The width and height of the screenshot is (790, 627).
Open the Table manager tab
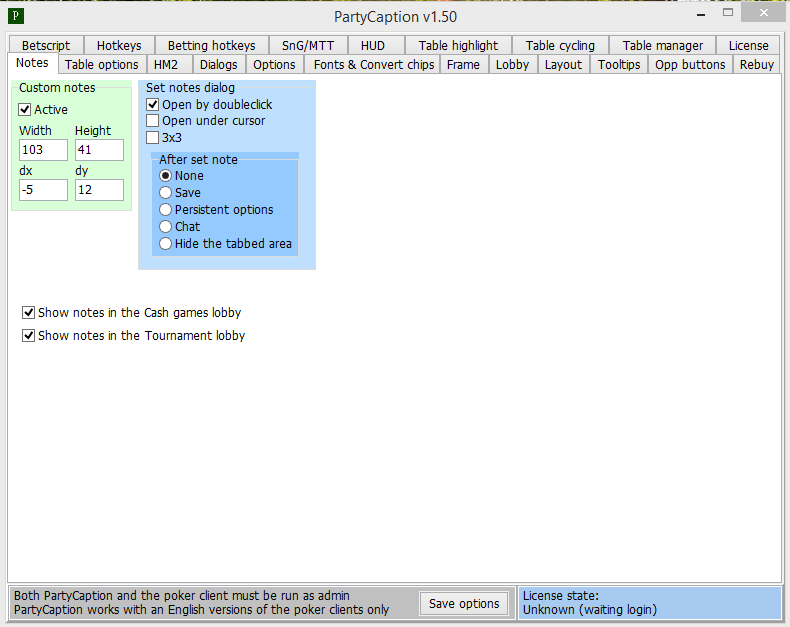coord(663,45)
